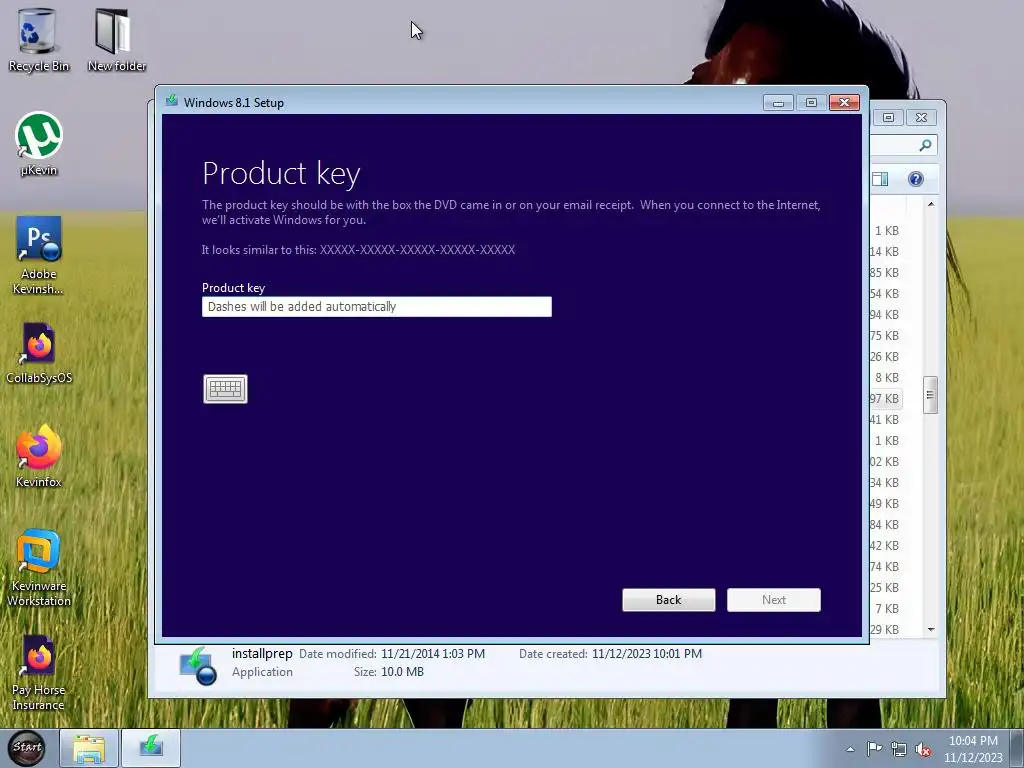Click the Explorer scrollbar thumb
This screenshot has width=1024, height=768.
pos(931,395)
